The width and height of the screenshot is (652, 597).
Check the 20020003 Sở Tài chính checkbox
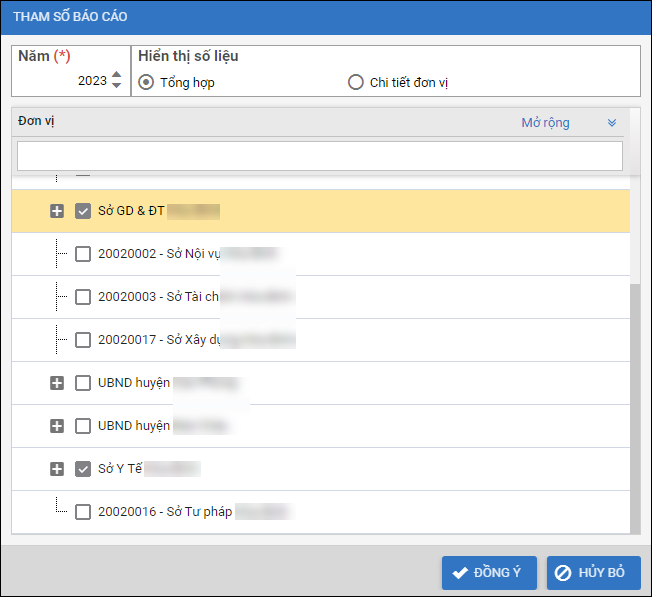coord(83,297)
